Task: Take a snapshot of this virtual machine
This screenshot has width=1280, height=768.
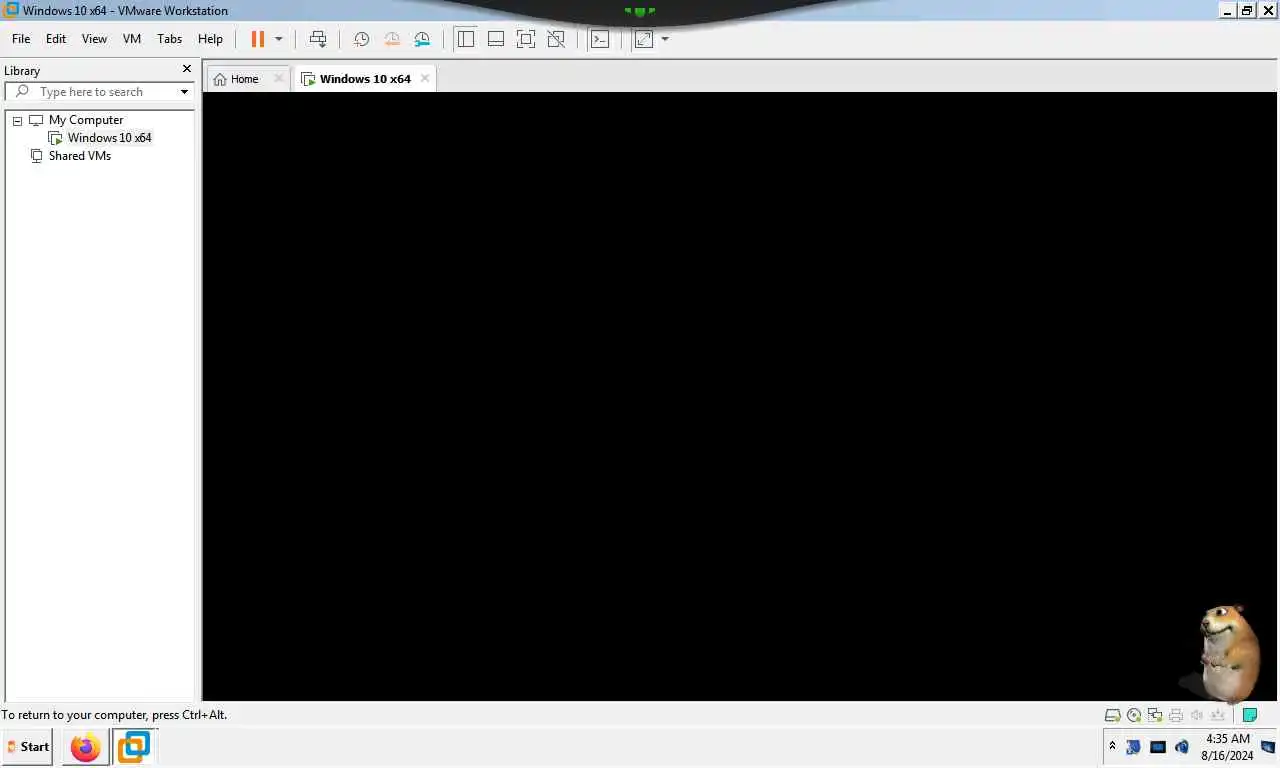Action: [x=361, y=39]
